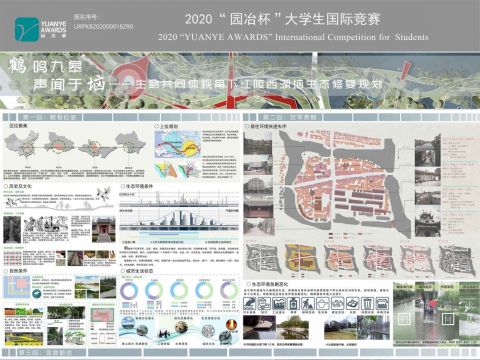480x360 pixels.
Task: Select the registration number URPK8202000018290
Action: pyautogui.click(x=103, y=26)
